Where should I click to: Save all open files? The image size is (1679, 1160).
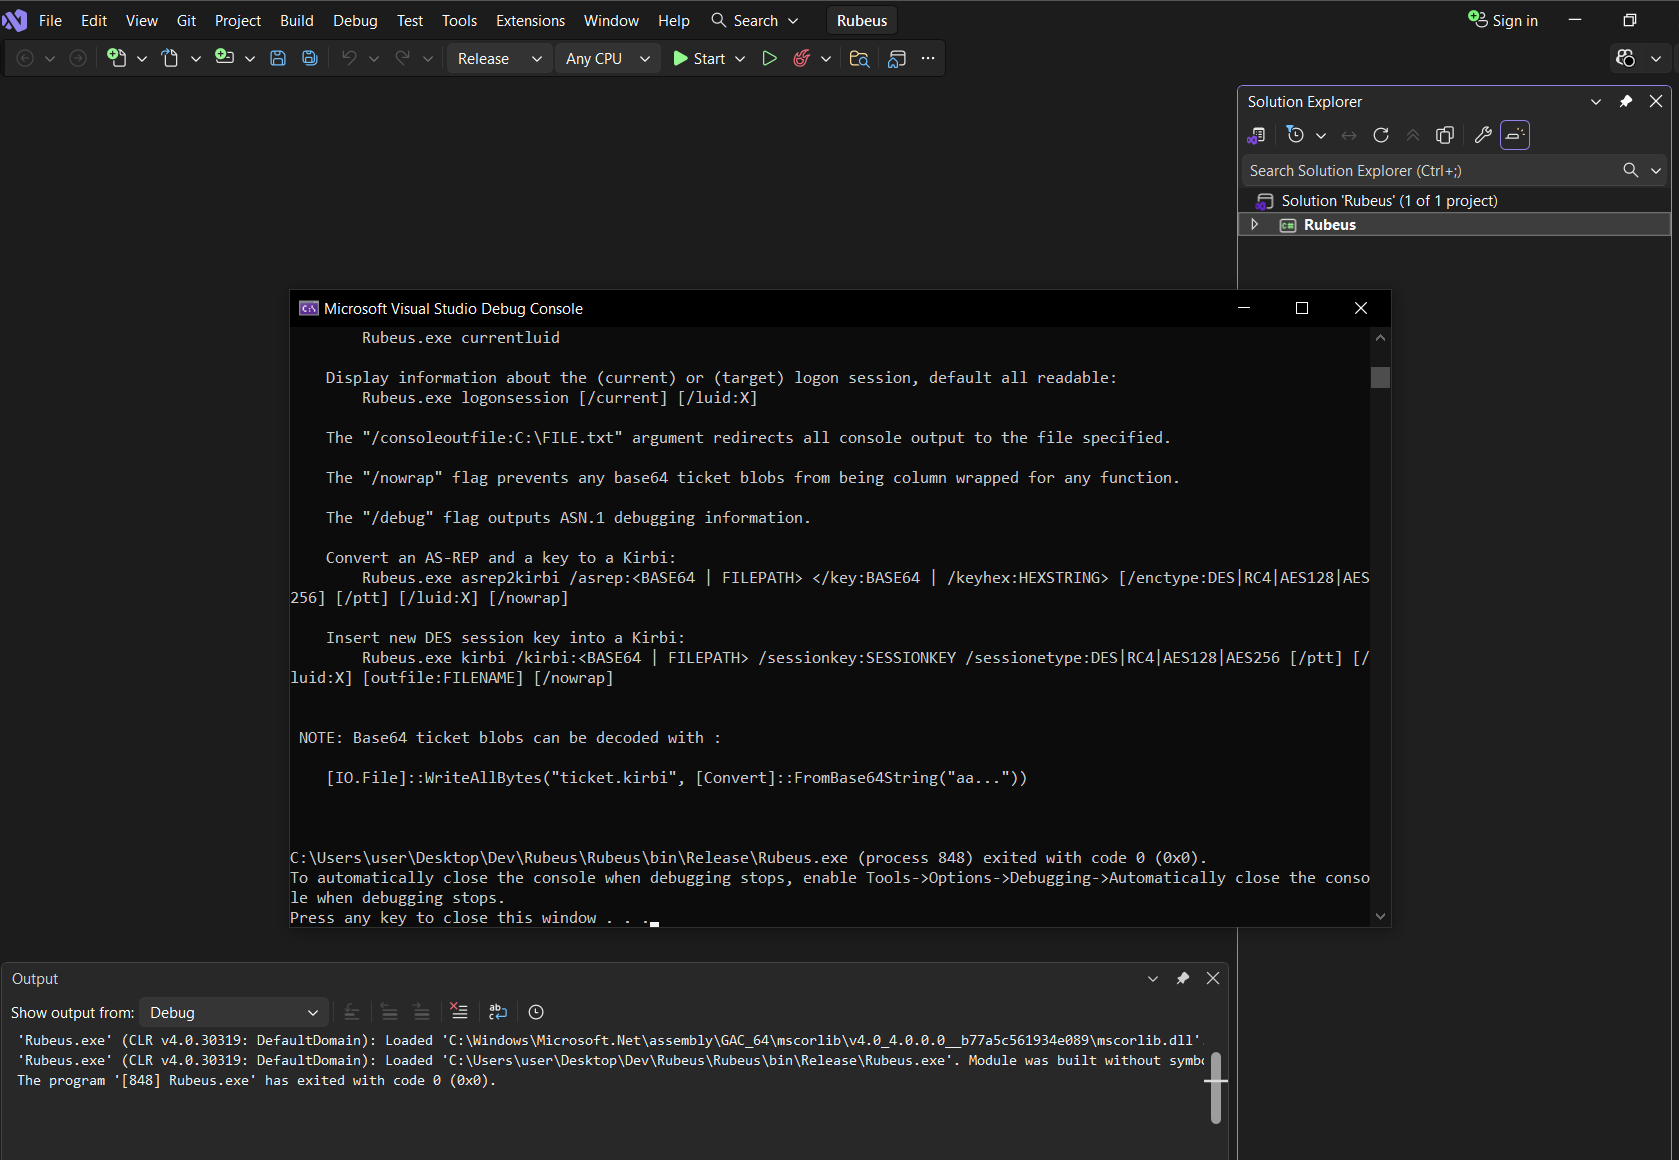pos(309,58)
